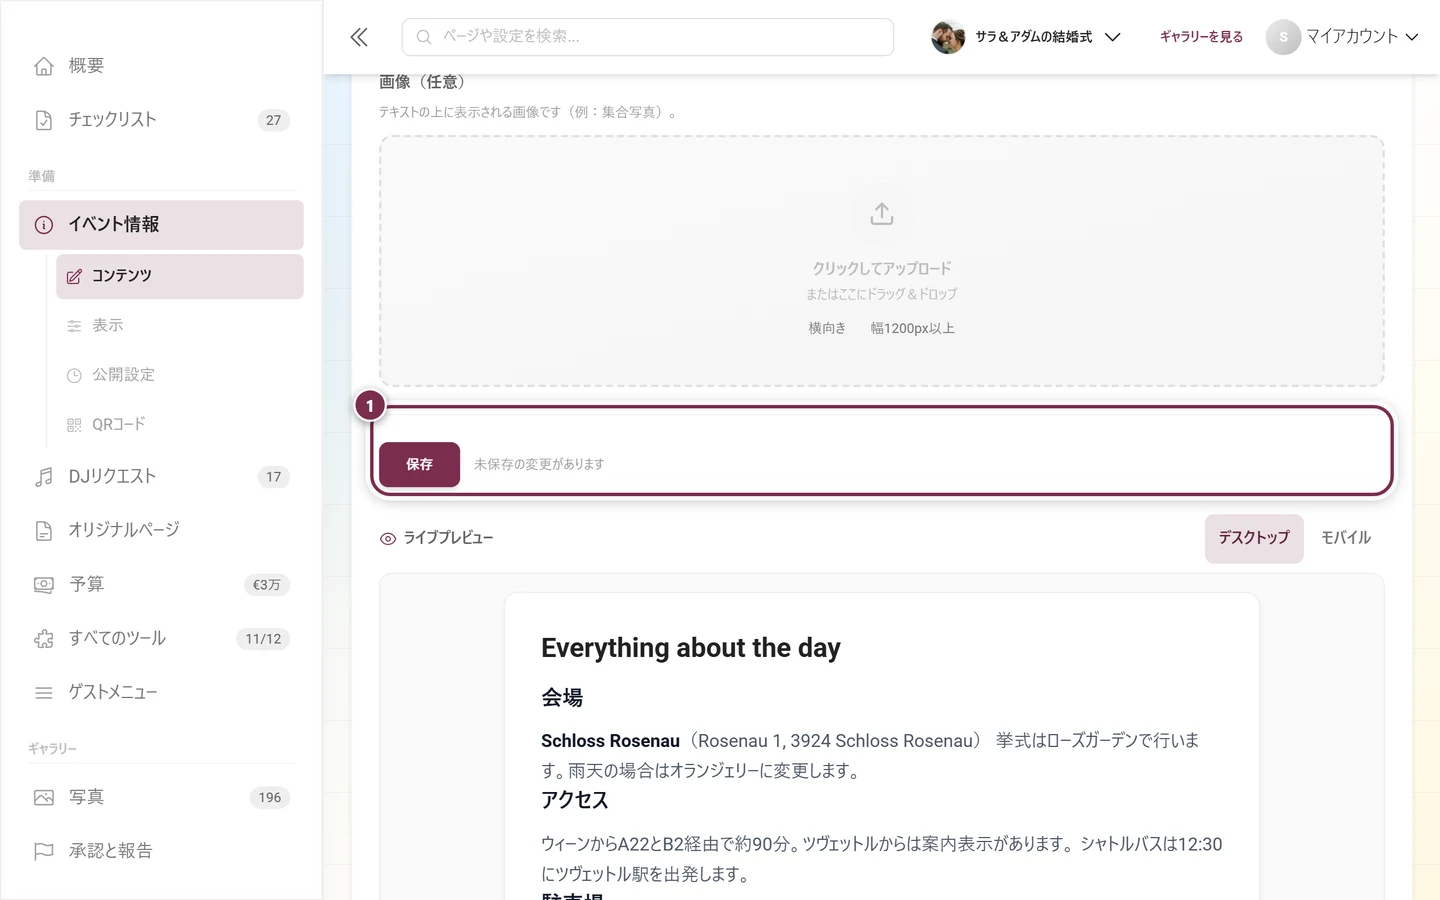1440x900 pixels.
Task: Open the オリジナルページ menu item
Action: click(161, 531)
